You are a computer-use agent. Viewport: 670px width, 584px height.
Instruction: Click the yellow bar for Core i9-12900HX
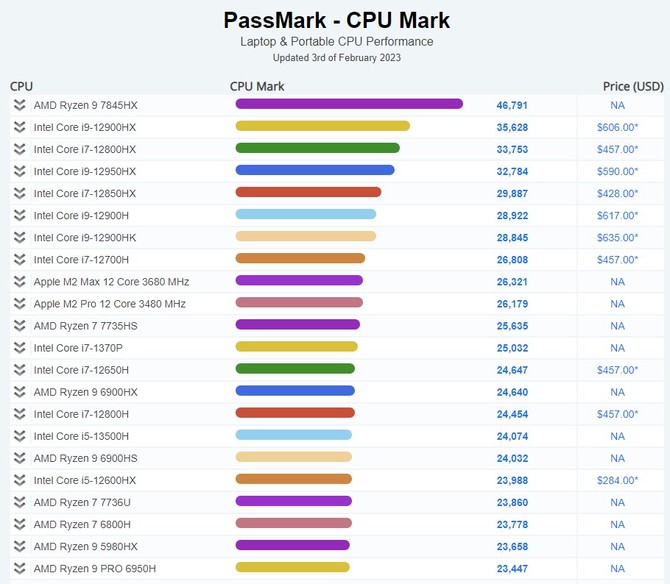(323, 126)
